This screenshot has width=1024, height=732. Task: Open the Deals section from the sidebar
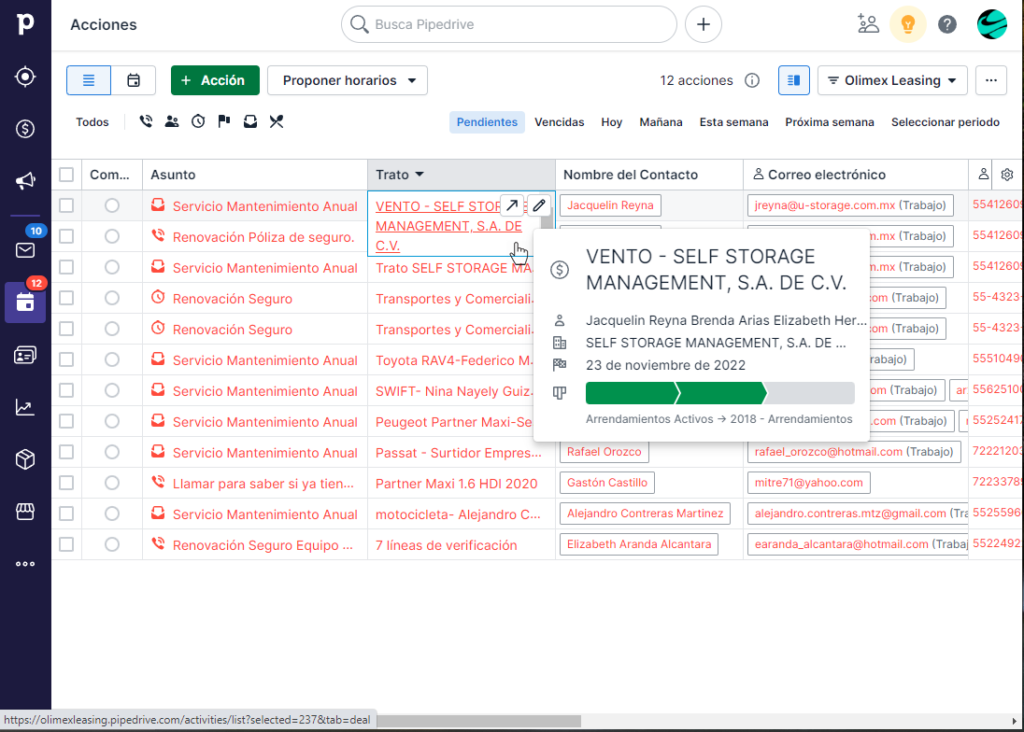[x=25, y=128]
